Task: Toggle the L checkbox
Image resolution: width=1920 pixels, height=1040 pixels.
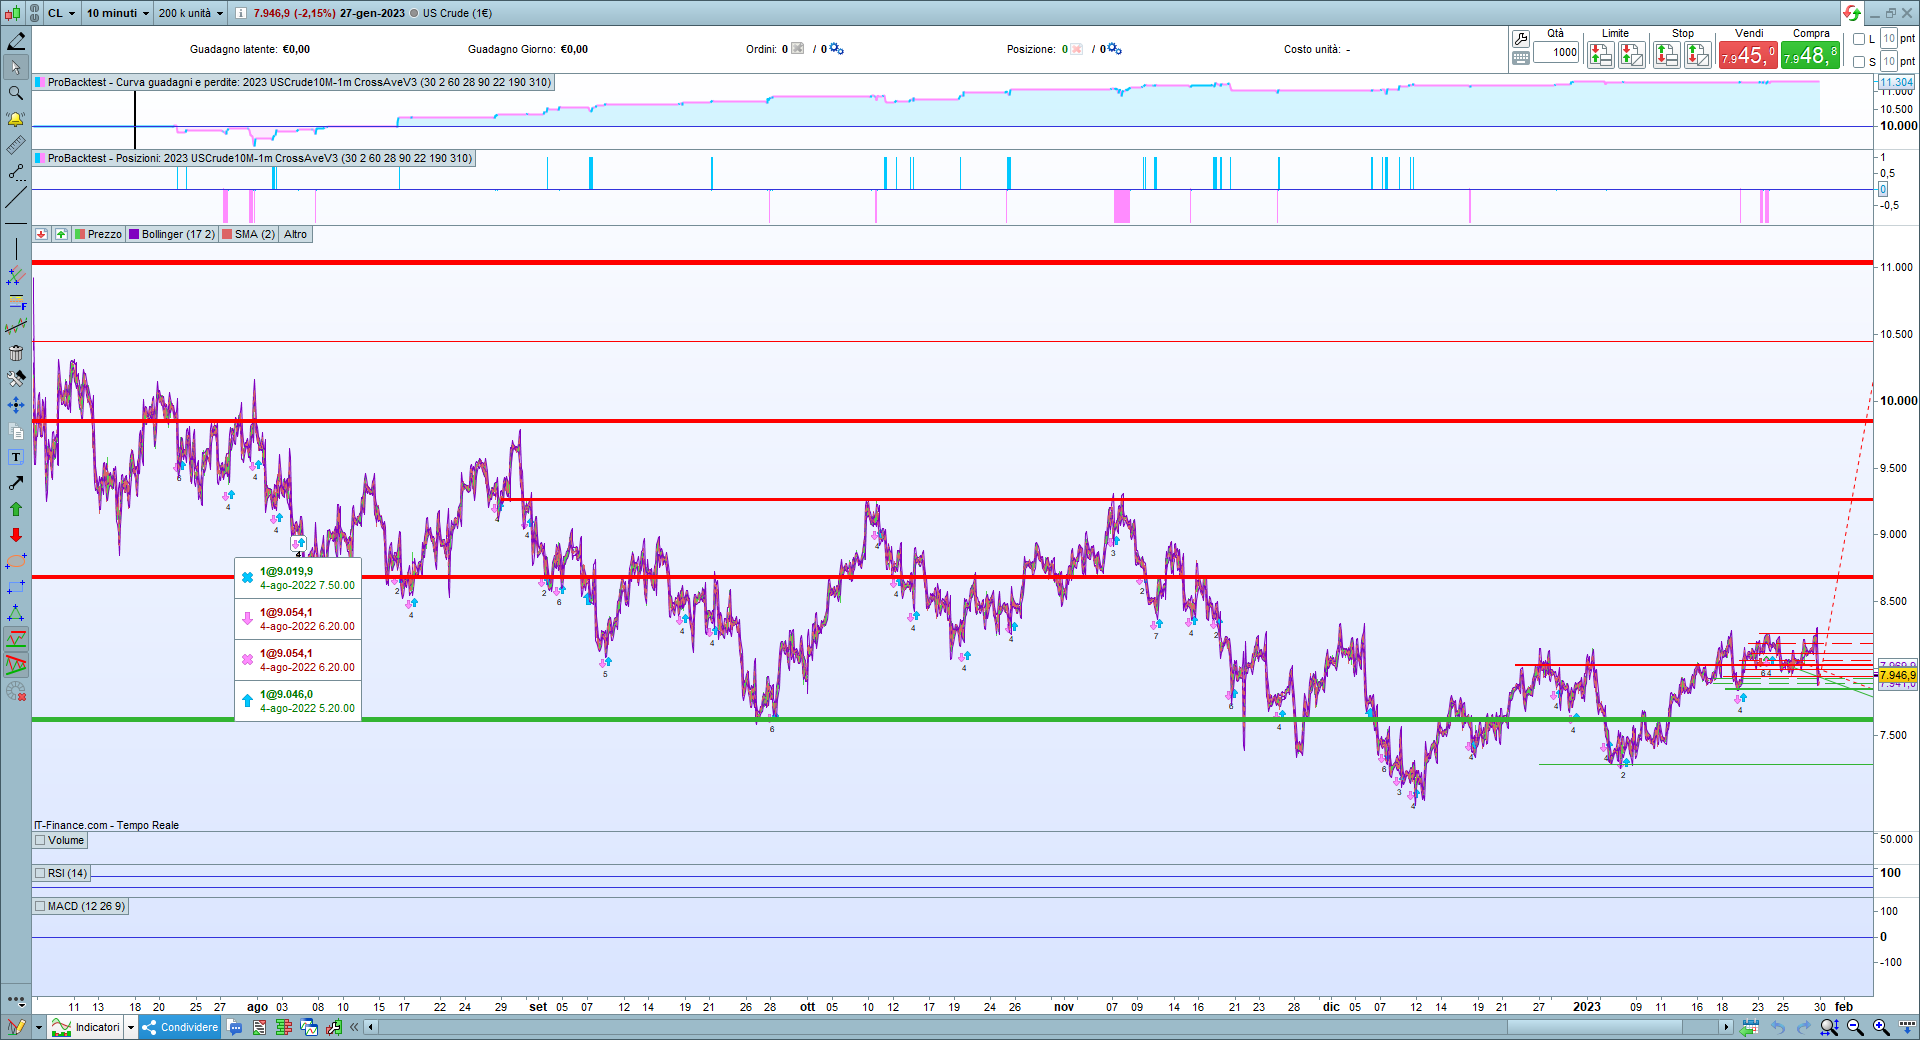Action: pos(1859,39)
